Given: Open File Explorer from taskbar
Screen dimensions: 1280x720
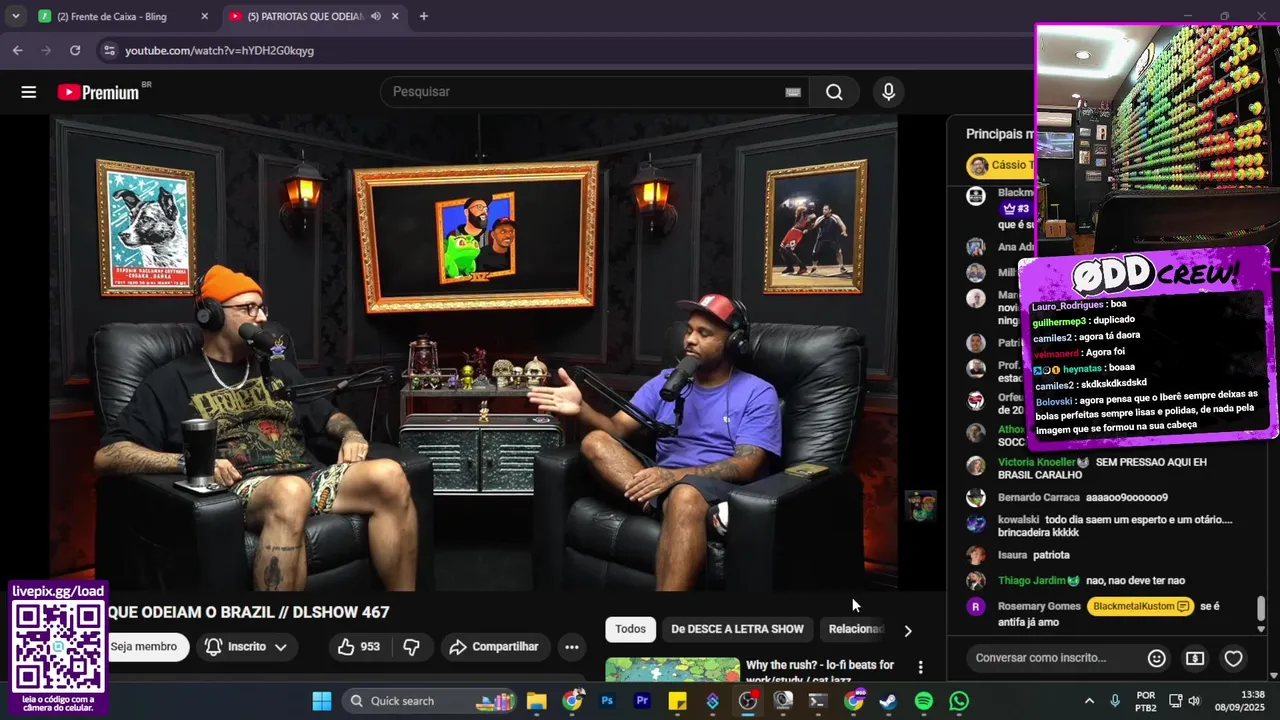Looking at the screenshot, I should point(537,701).
